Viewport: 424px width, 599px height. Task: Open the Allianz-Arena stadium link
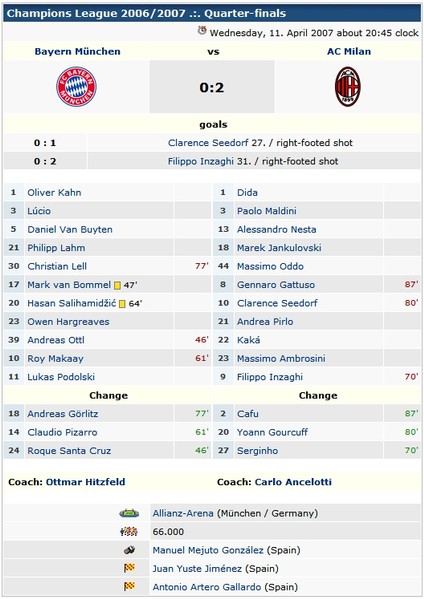(x=183, y=513)
